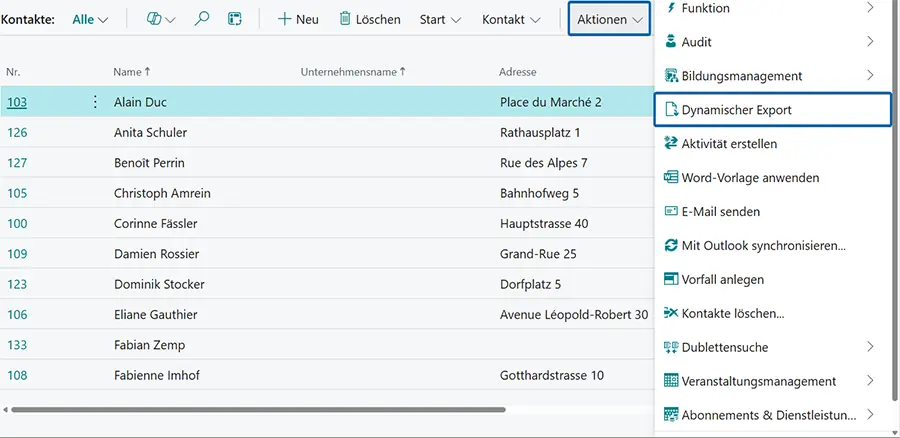Choose Word-Vorlage anwenden menu entry

pos(773,177)
